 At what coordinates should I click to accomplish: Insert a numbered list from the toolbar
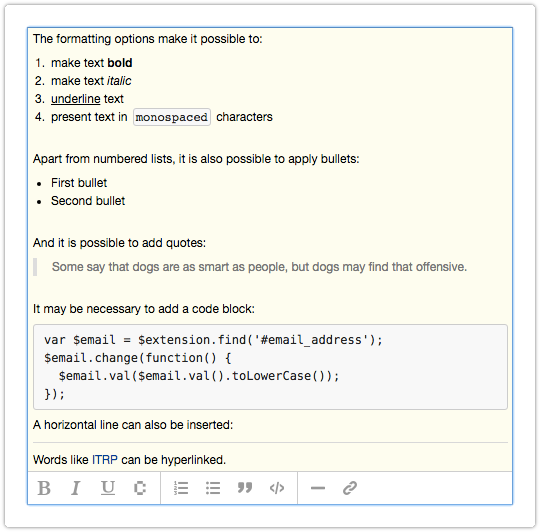point(181,488)
